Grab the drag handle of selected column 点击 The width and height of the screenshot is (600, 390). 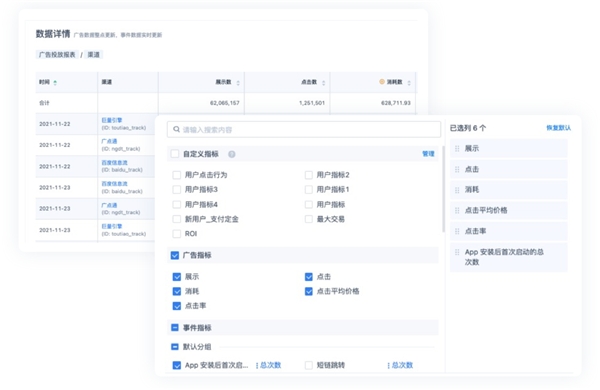pyautogui.click(x=457, y=169)
